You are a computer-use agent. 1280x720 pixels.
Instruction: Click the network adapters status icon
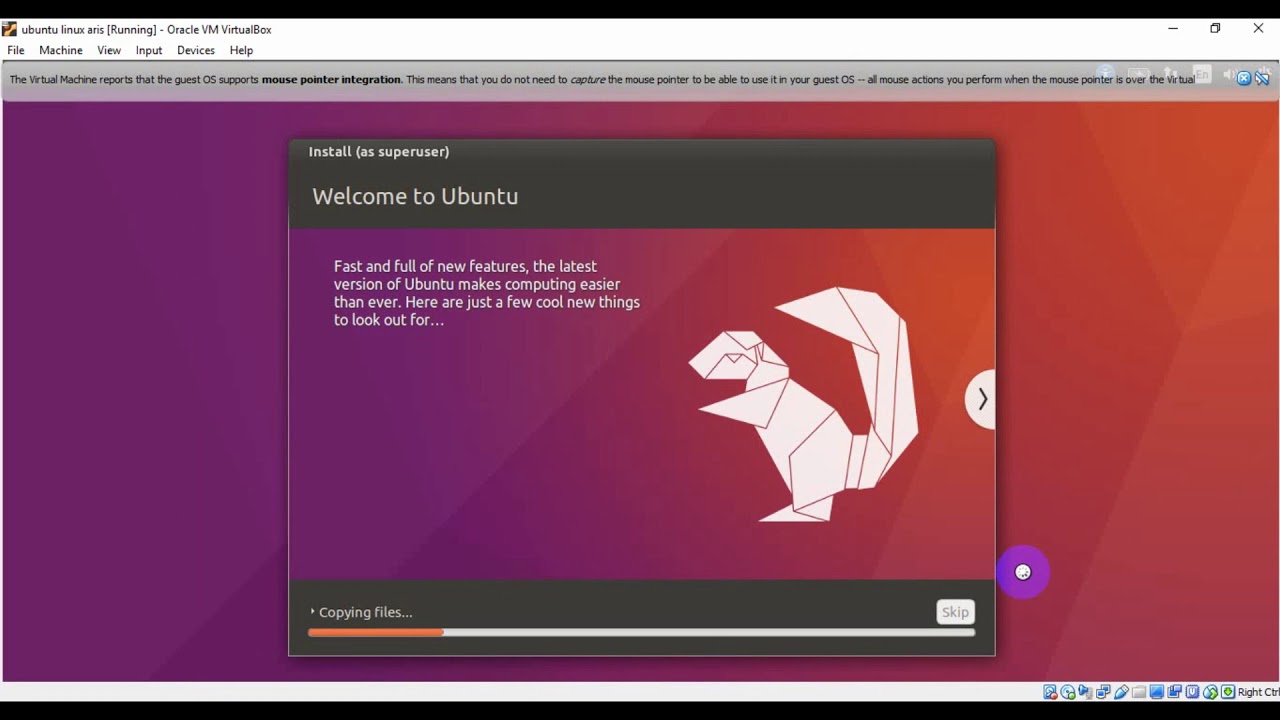pos(1103,692)
